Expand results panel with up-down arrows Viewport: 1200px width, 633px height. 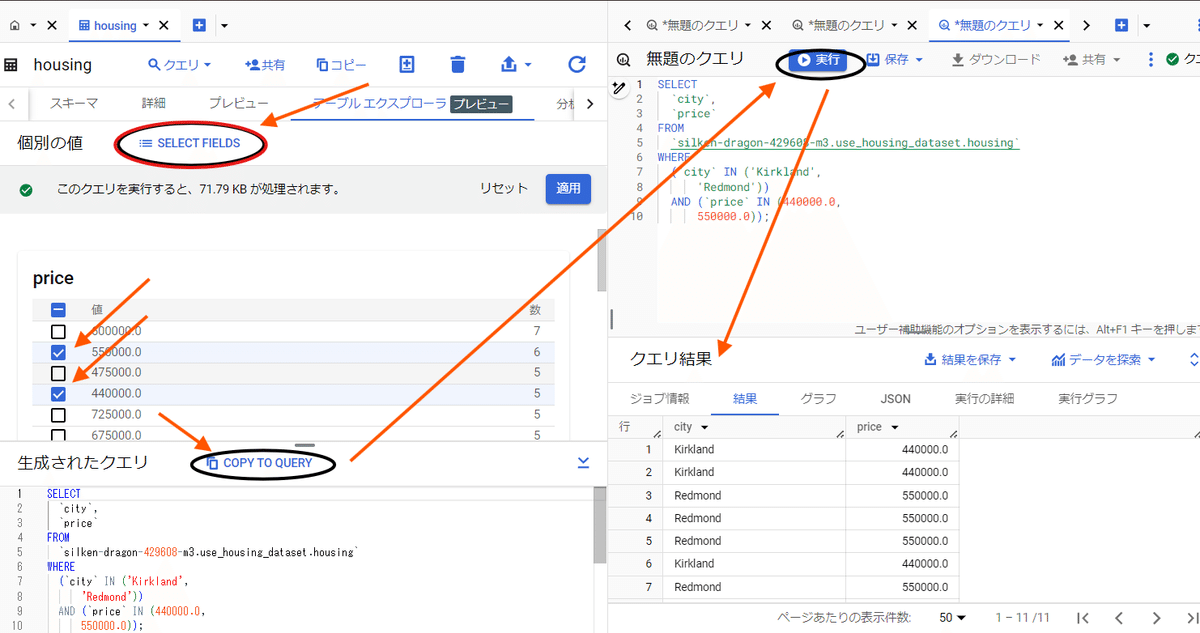pos(1193,359)
